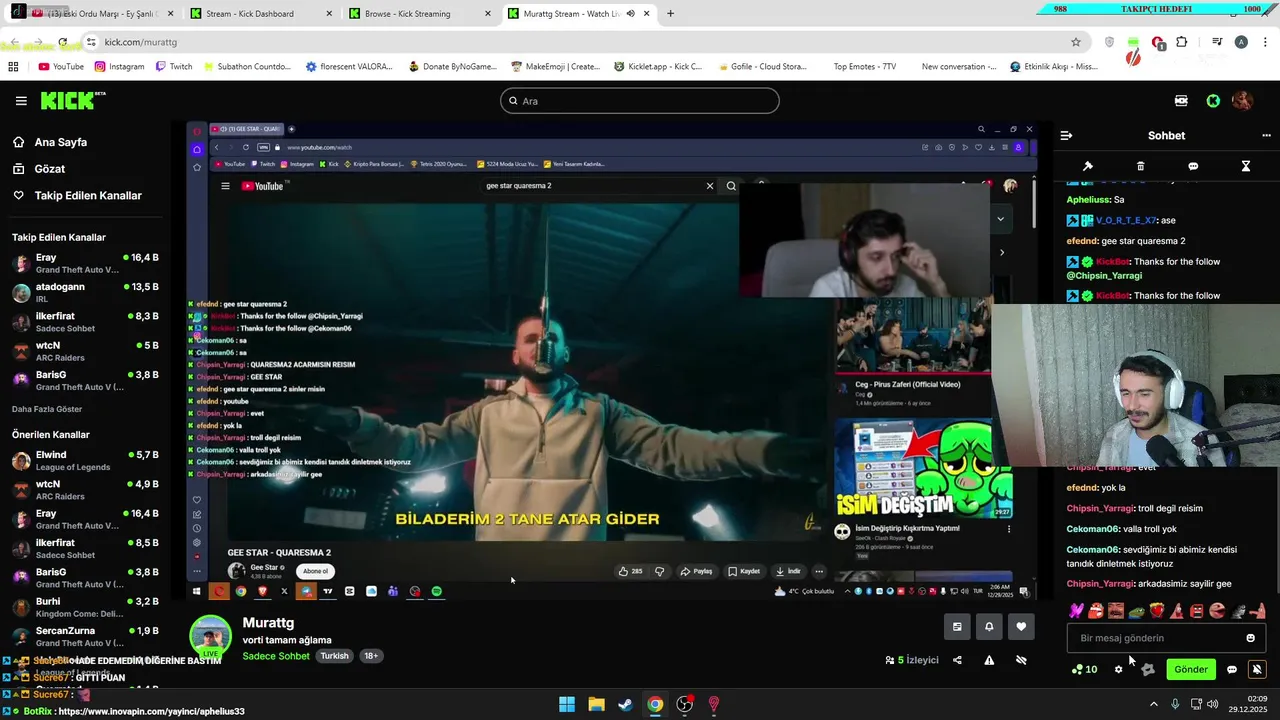This screenshot has width=1280, height=720.
Task: Click the speech bubble icon beside Gönder
Action: click(x=1232, y=669)
